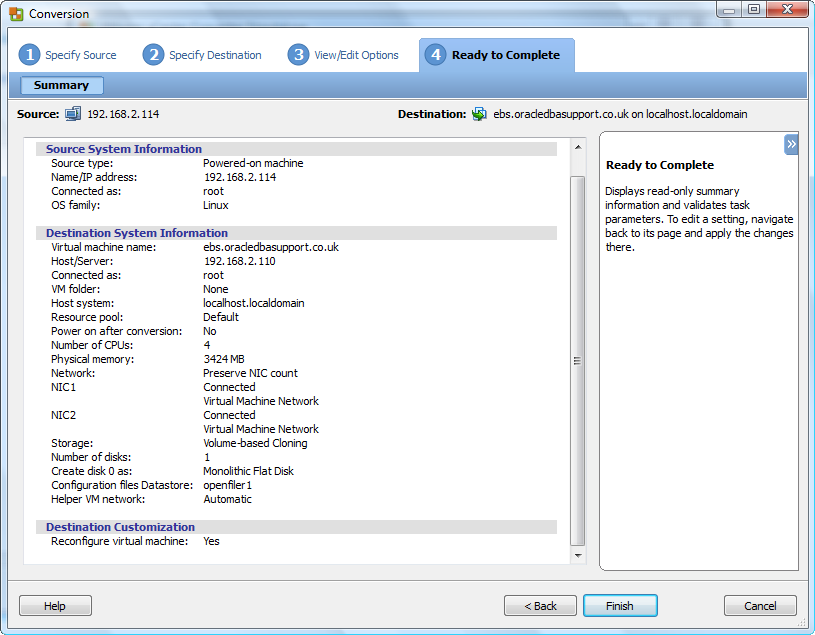Image resolution: width=815 pixels, height=635 pixels.
Task: Click the Destination Customization section header
Action: click(120, 527)
